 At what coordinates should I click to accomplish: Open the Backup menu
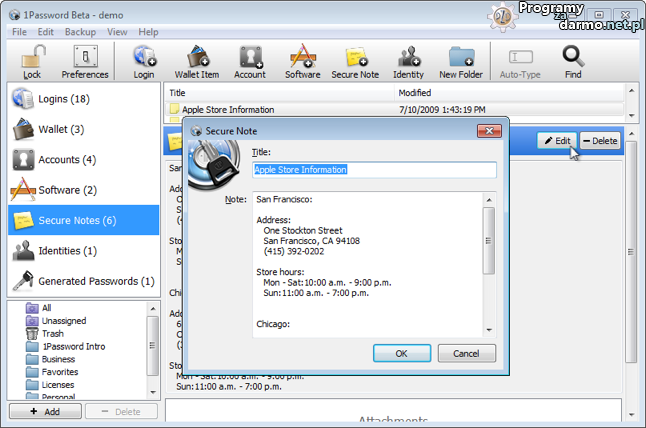coord(80,32)
